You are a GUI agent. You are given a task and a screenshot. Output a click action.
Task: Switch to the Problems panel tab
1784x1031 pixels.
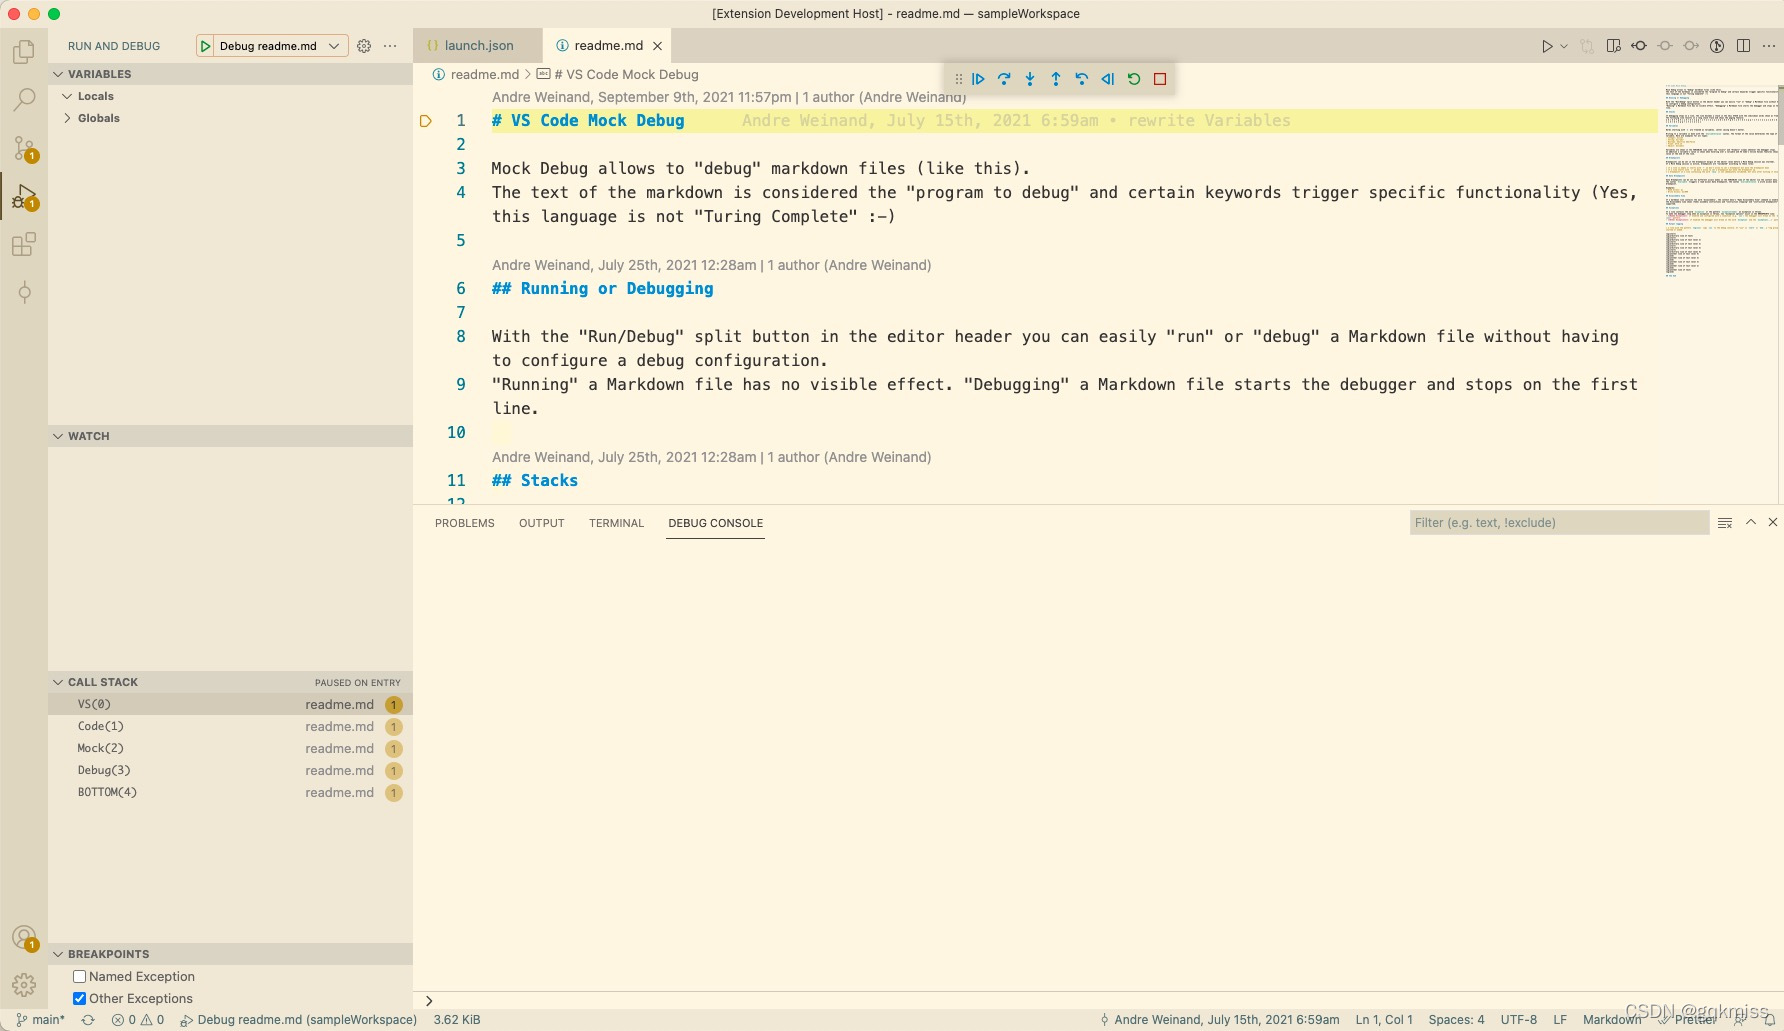pos(465,523)
